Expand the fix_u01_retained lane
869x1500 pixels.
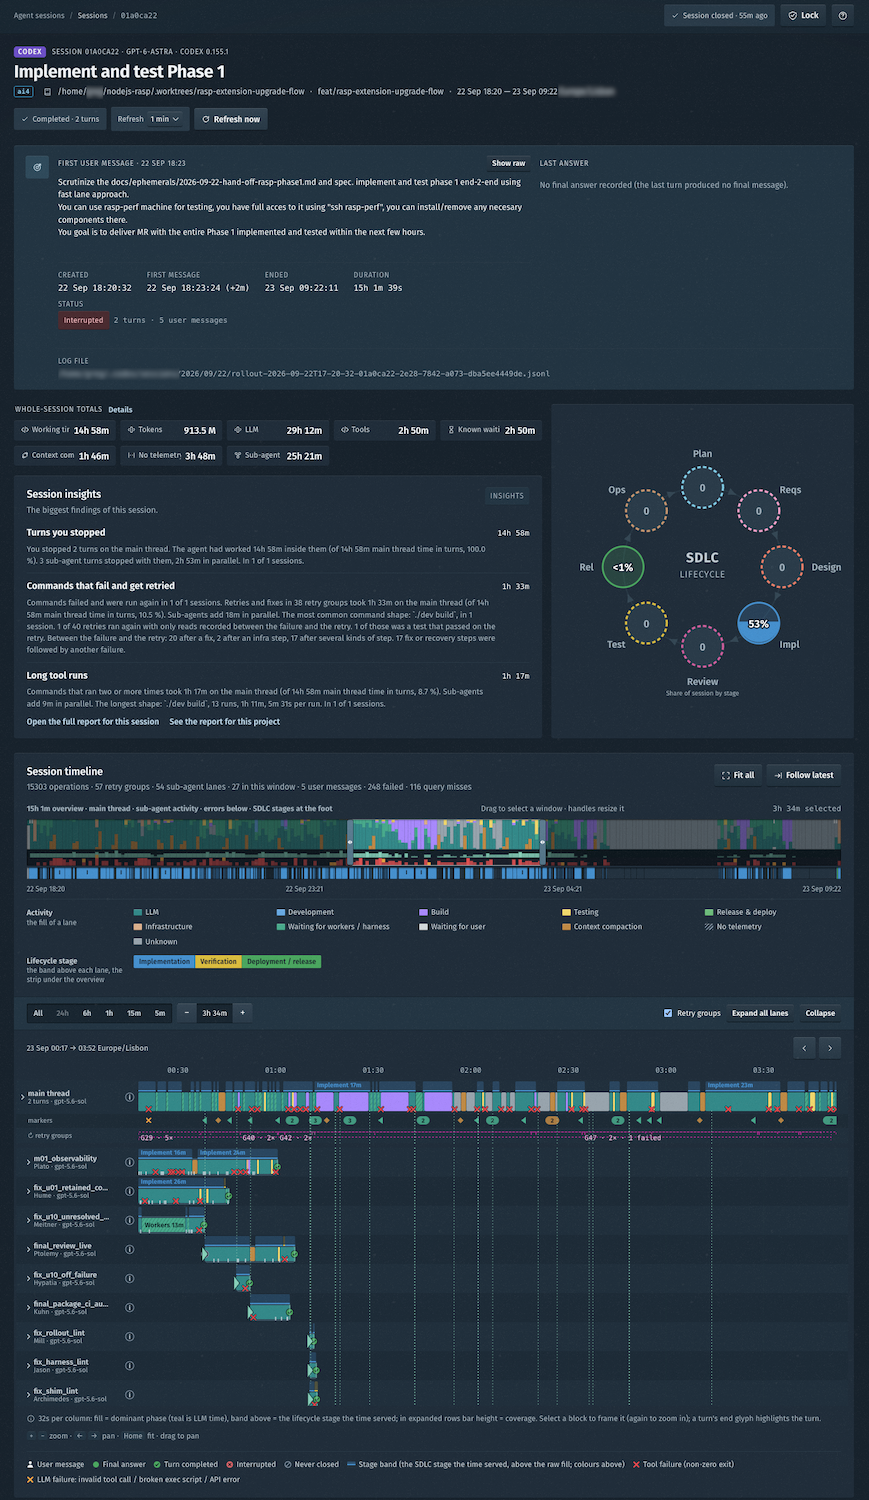pyautogui.click(x=29, y=1191)
